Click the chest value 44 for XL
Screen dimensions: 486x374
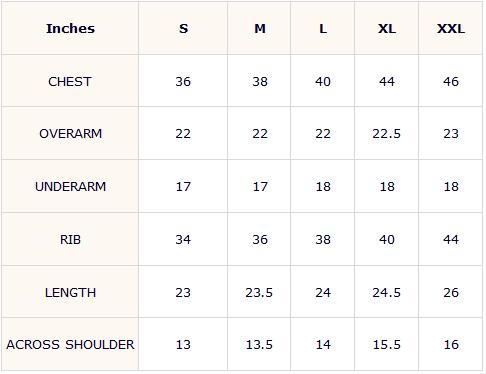click(x=387, y=81)
